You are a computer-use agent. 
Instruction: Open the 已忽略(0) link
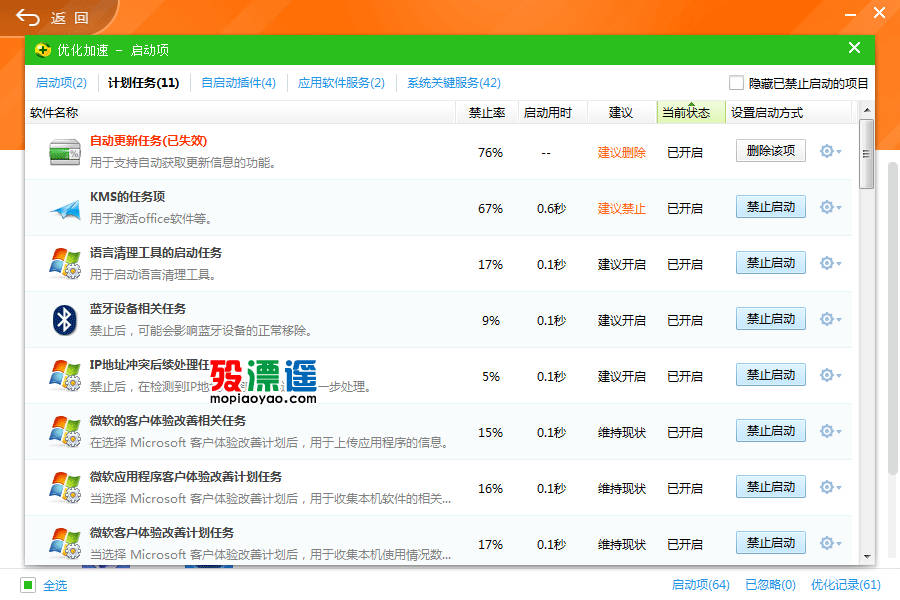tap(770, 584)
